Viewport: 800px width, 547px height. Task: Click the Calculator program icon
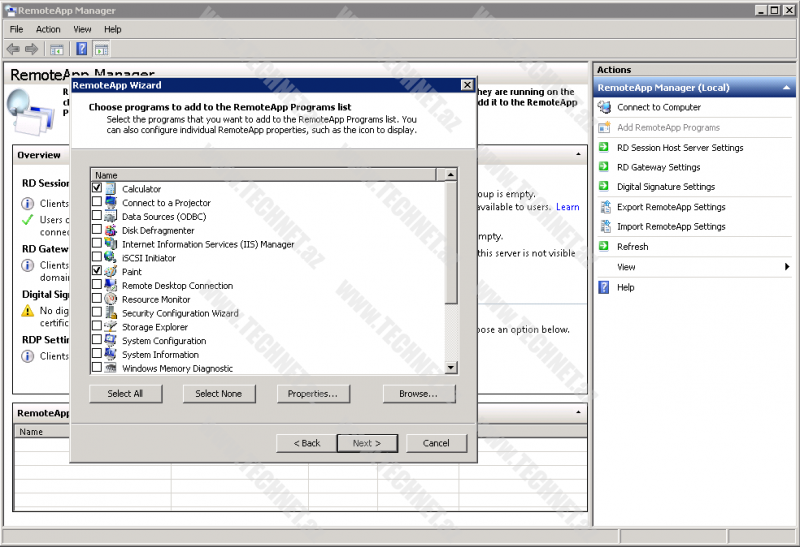[111, 189]
